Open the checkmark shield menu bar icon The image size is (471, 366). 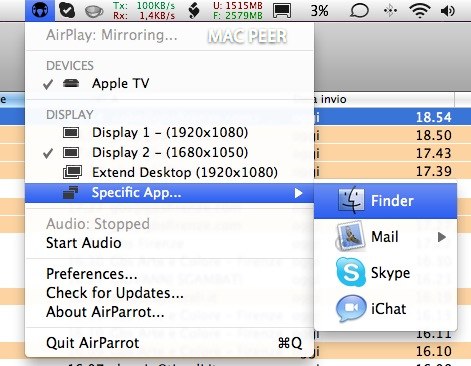point(67,10)
